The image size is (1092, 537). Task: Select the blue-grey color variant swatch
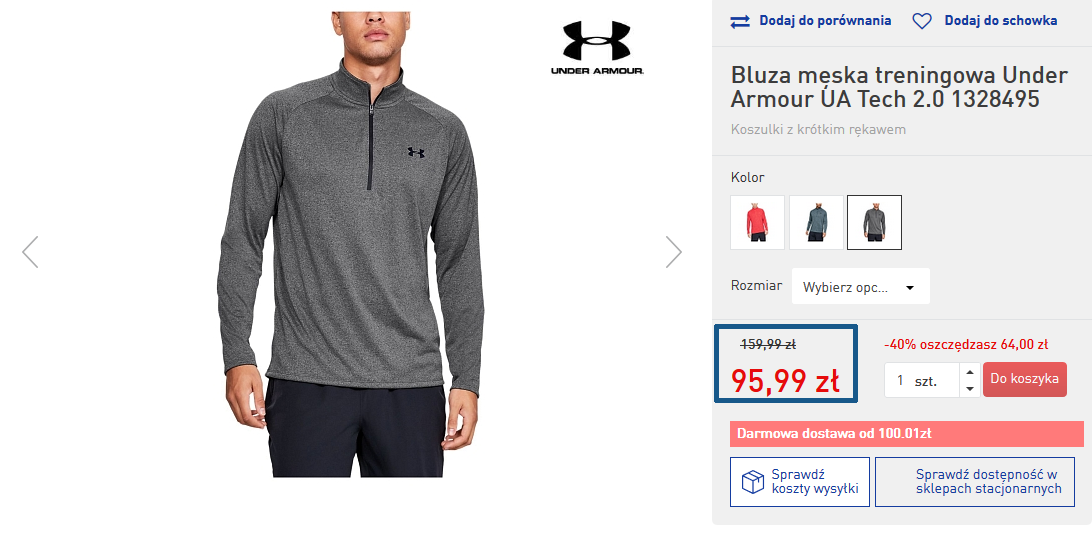816,222
